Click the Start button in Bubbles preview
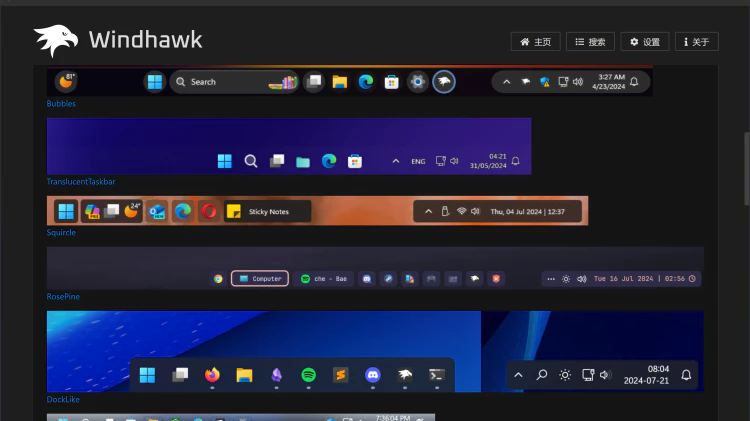 point(154,82)
